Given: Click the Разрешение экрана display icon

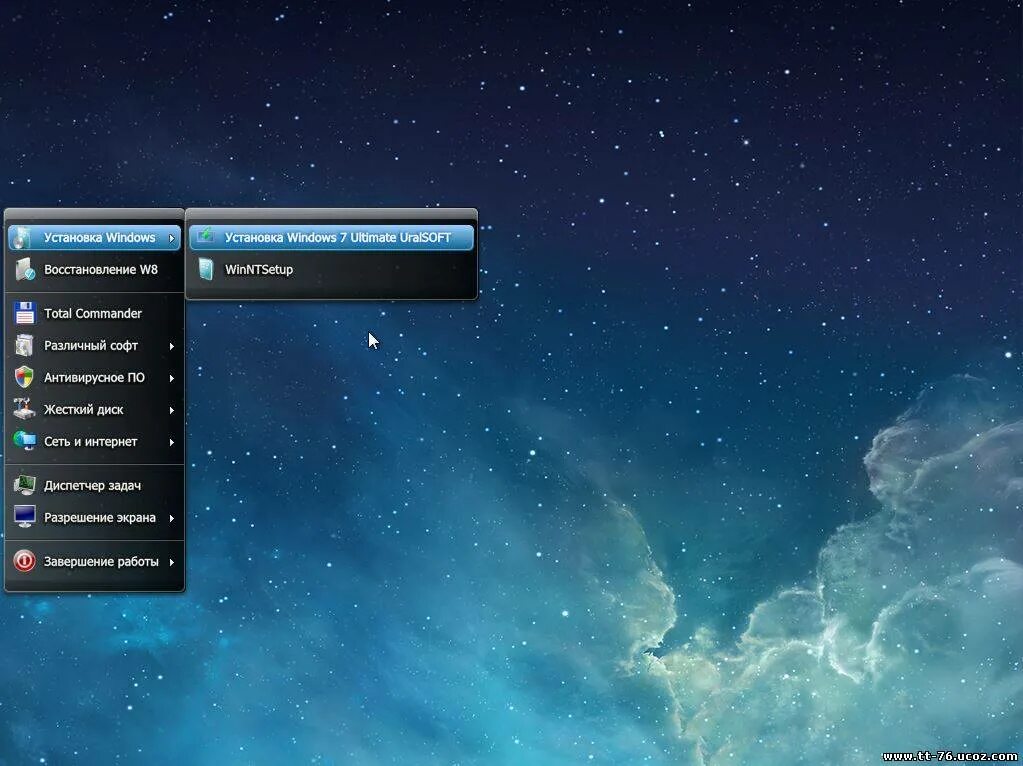Looking at the screenshot, I should (x=25, y=517).
